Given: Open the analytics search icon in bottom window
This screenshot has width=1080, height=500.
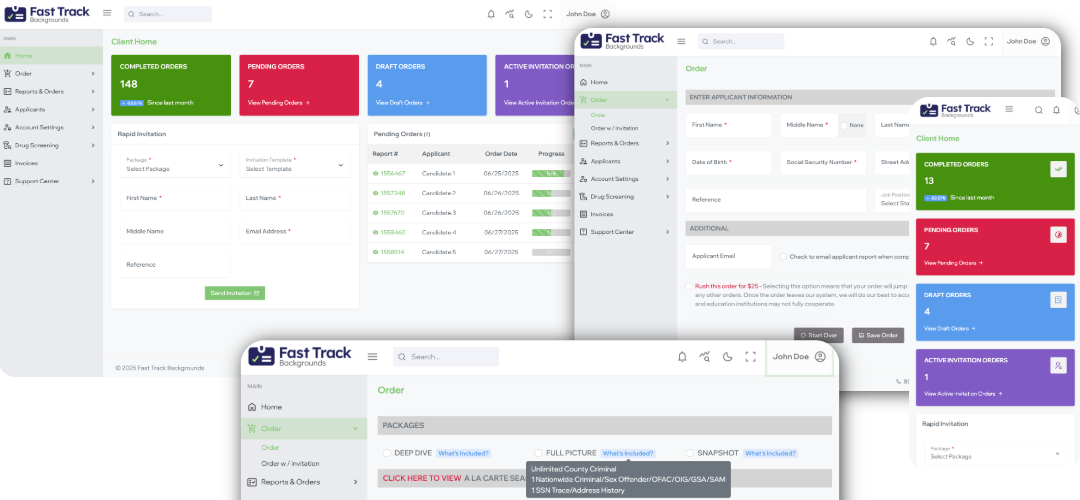Looking at the screenshot, I should [704, 357].
